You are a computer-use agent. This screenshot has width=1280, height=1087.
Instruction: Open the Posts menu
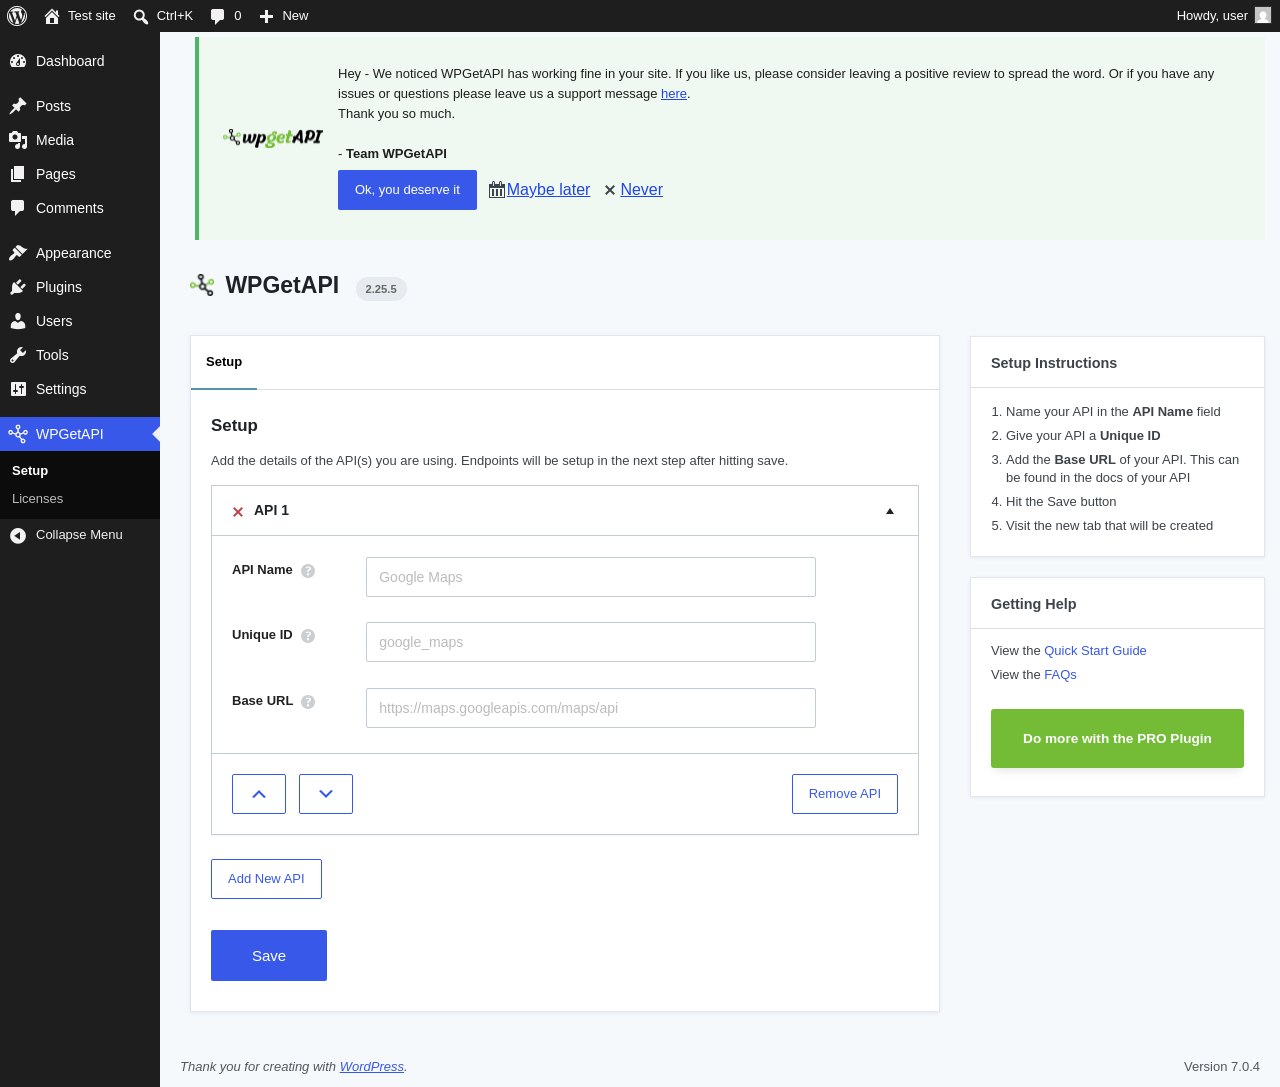pyautogui.click(x=80, y=106)
